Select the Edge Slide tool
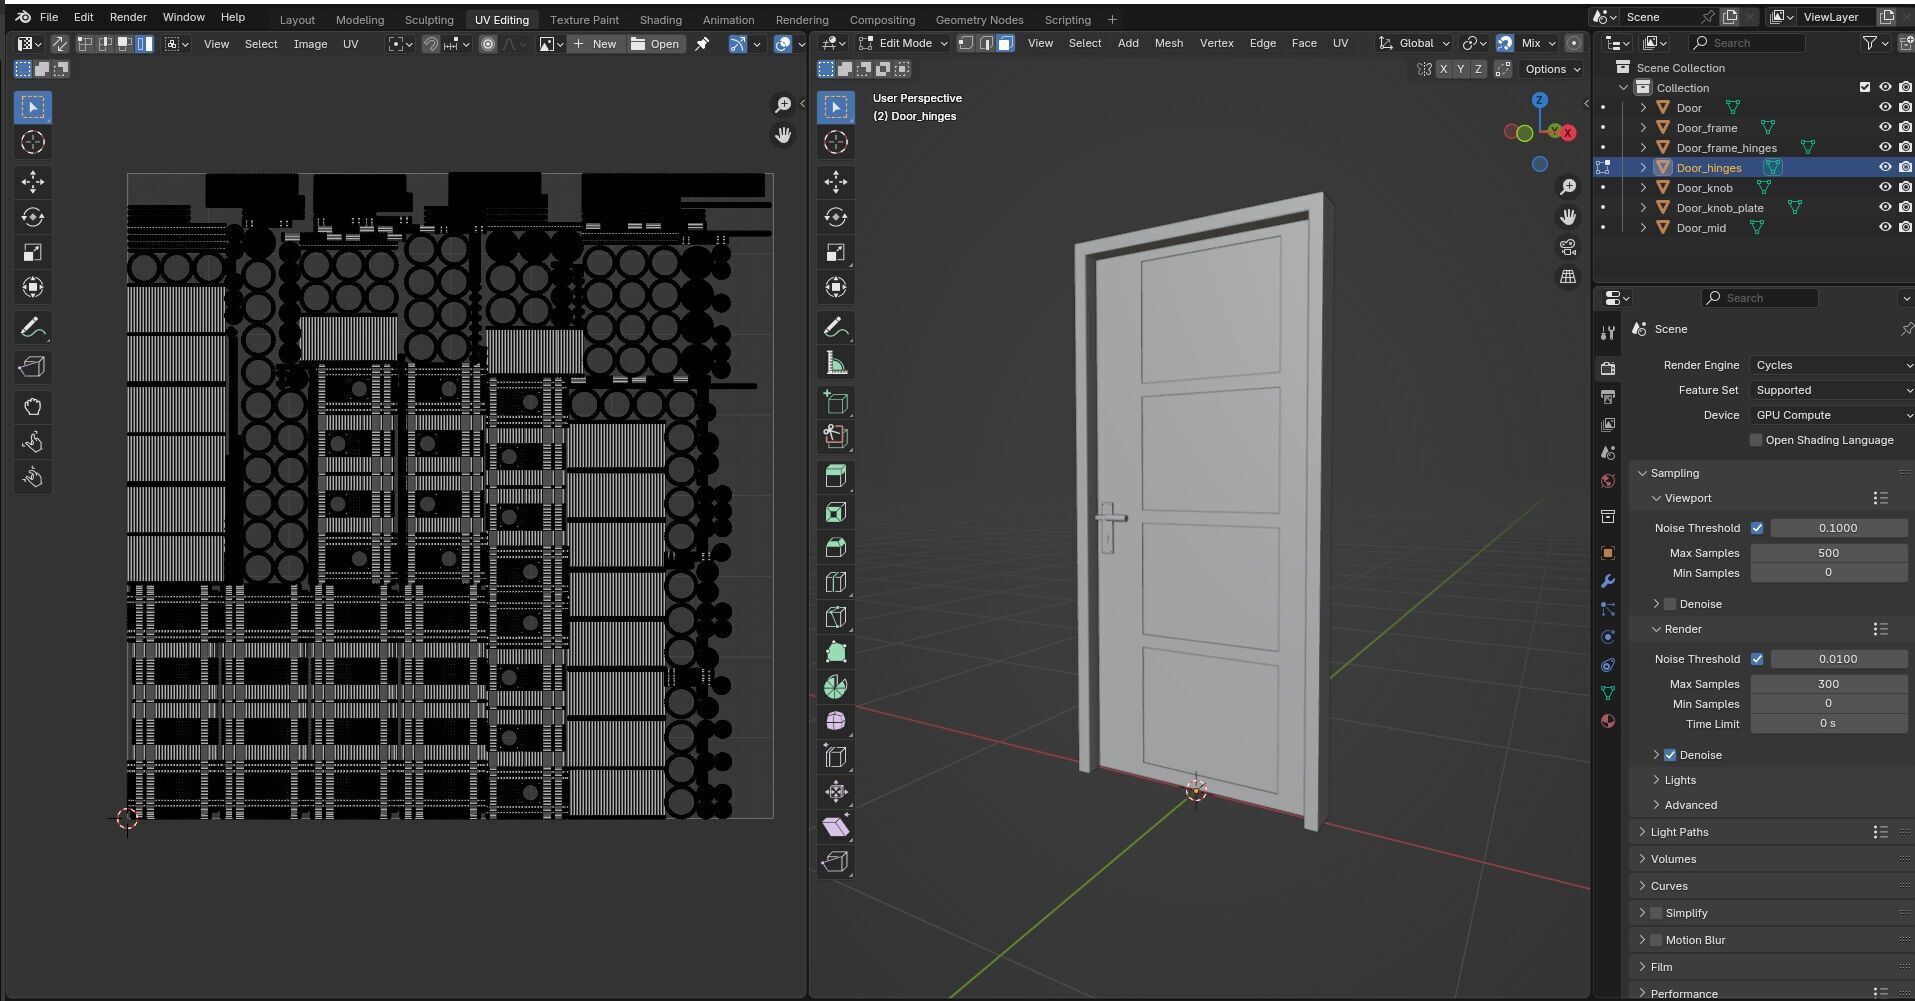This screenshot has height=1001, width=1915. point(836,757)
